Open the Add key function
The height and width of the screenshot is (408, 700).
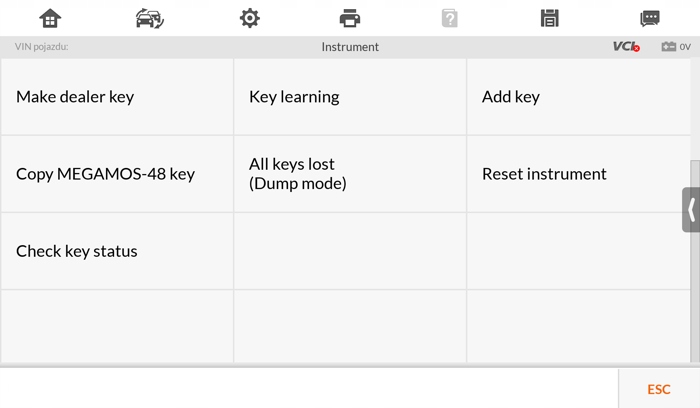pyautogui.click(x=578, y=97)
